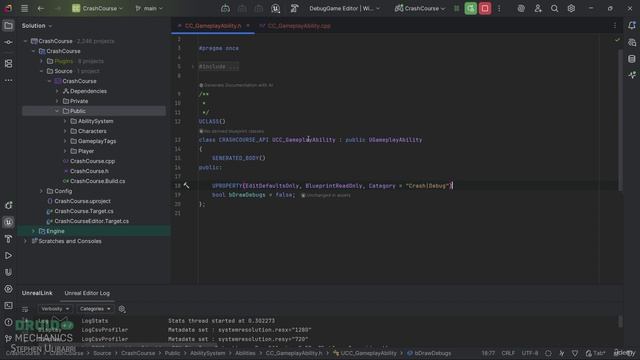This screenshot has width=640, height=360.
Task: Open the Verbosity filter dropdown
Action: [x=55, y=309]
